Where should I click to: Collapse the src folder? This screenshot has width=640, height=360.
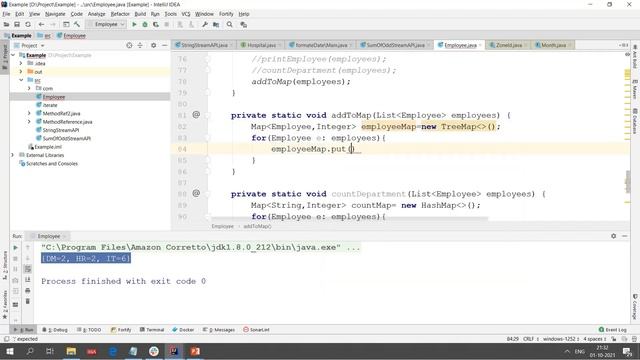click(x=21, y=80)
